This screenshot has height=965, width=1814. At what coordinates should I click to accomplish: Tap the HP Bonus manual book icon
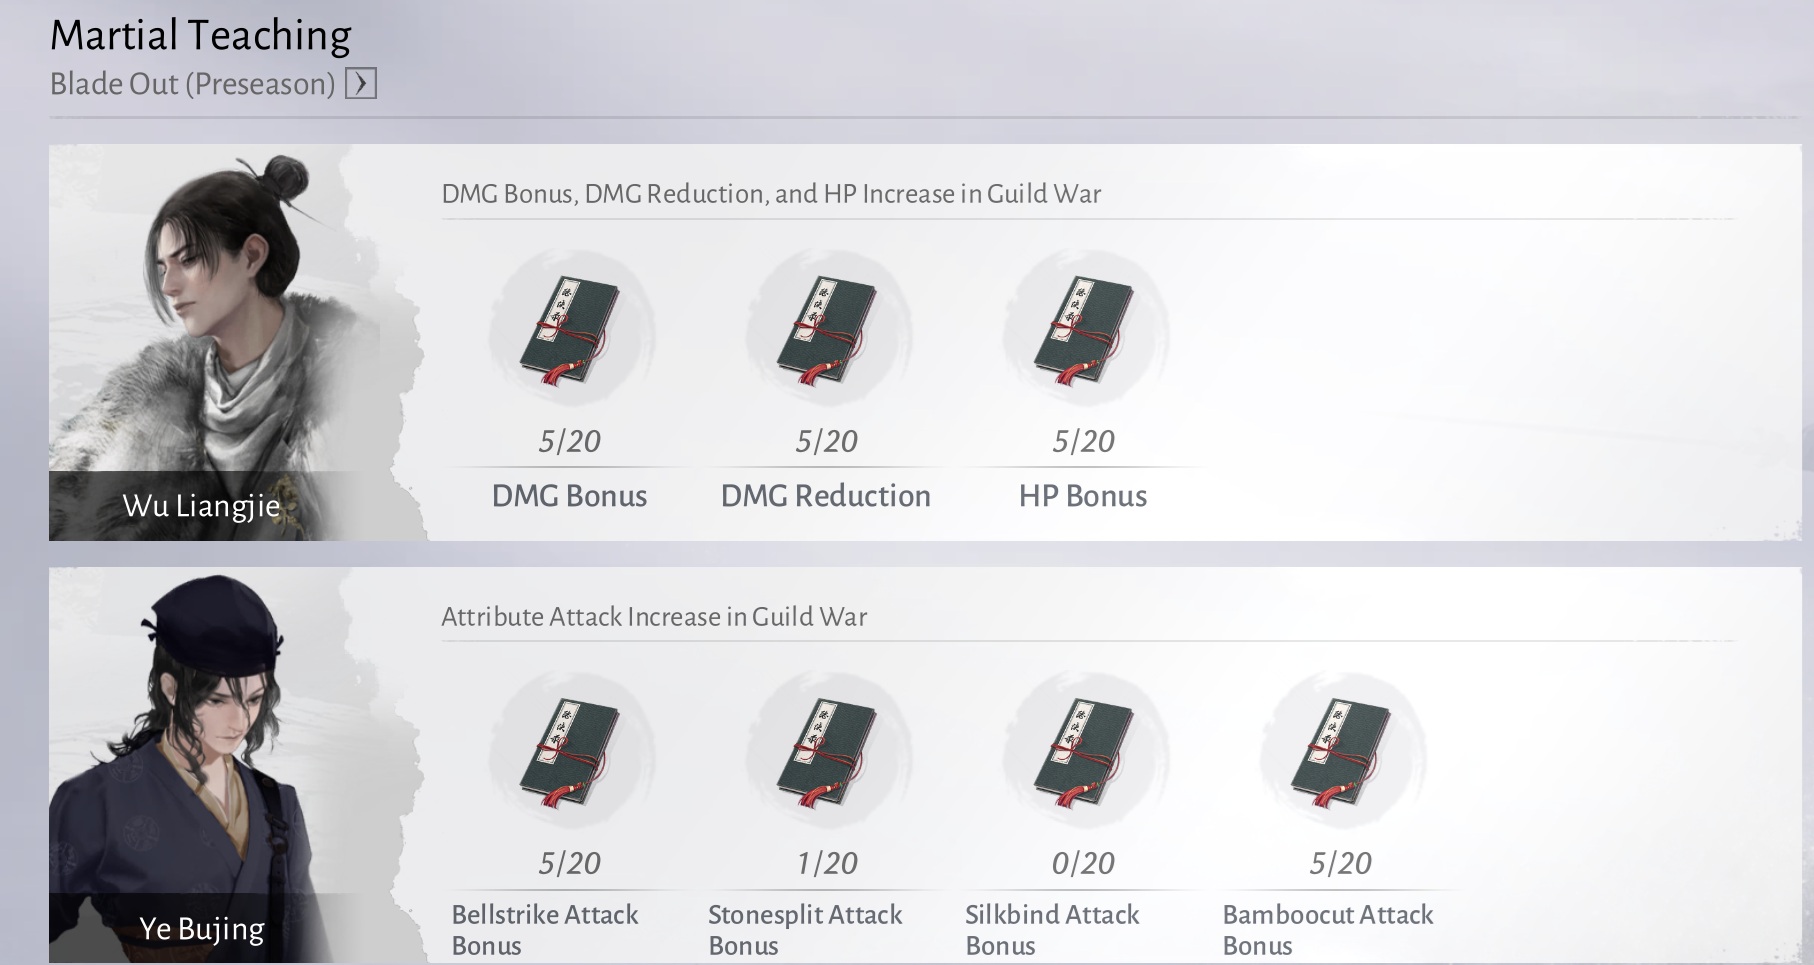[x=1084, y=332]
